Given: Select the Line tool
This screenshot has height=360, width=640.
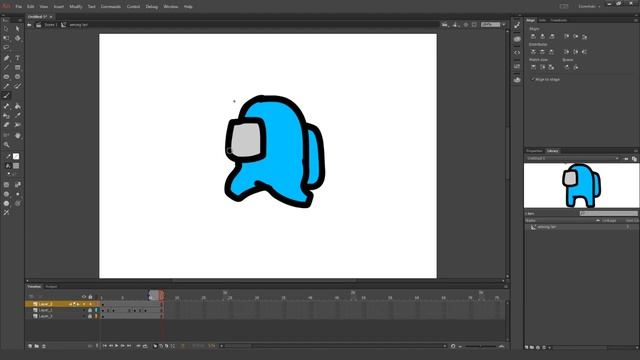Looking at the screenshot, I should click(6, 67).
